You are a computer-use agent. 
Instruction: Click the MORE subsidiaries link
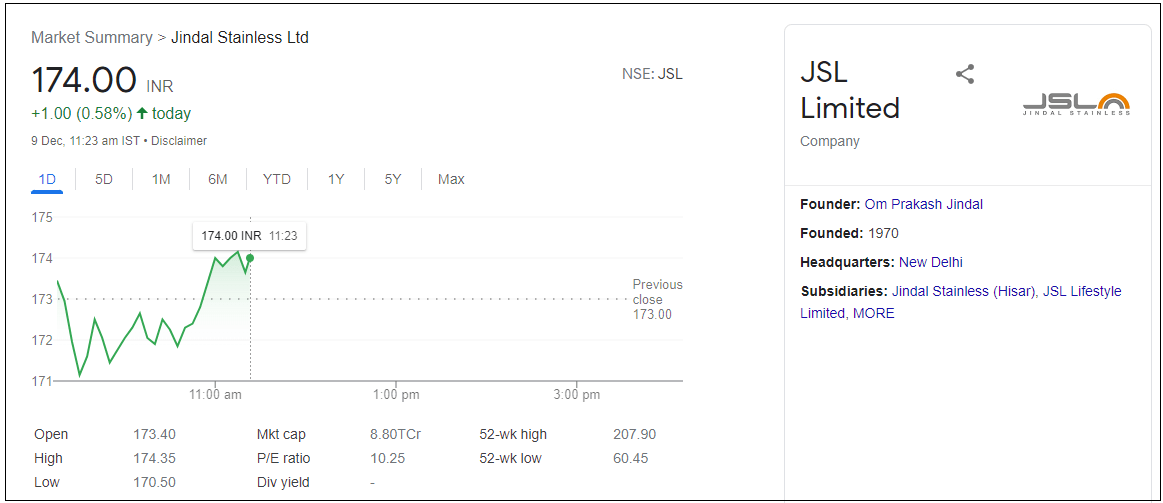click(x=874, y=313)
